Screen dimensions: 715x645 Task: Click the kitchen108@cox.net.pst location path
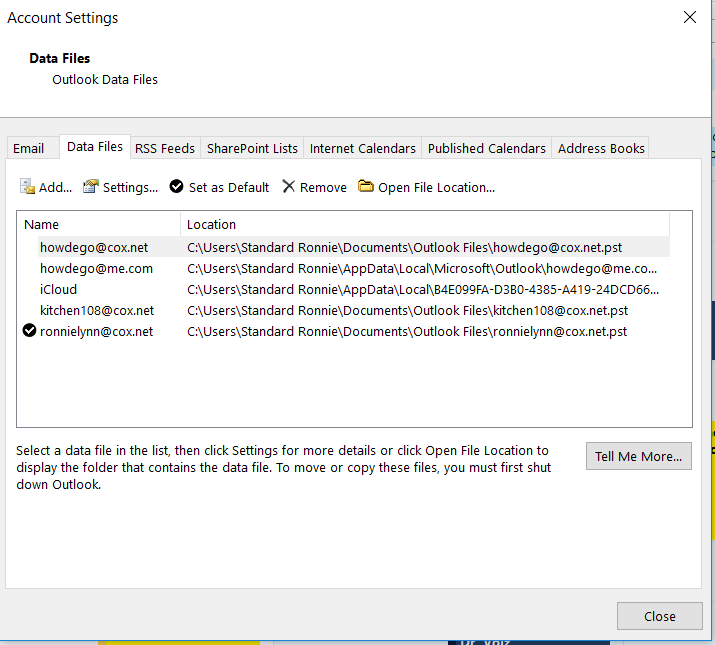coord(407,310)
